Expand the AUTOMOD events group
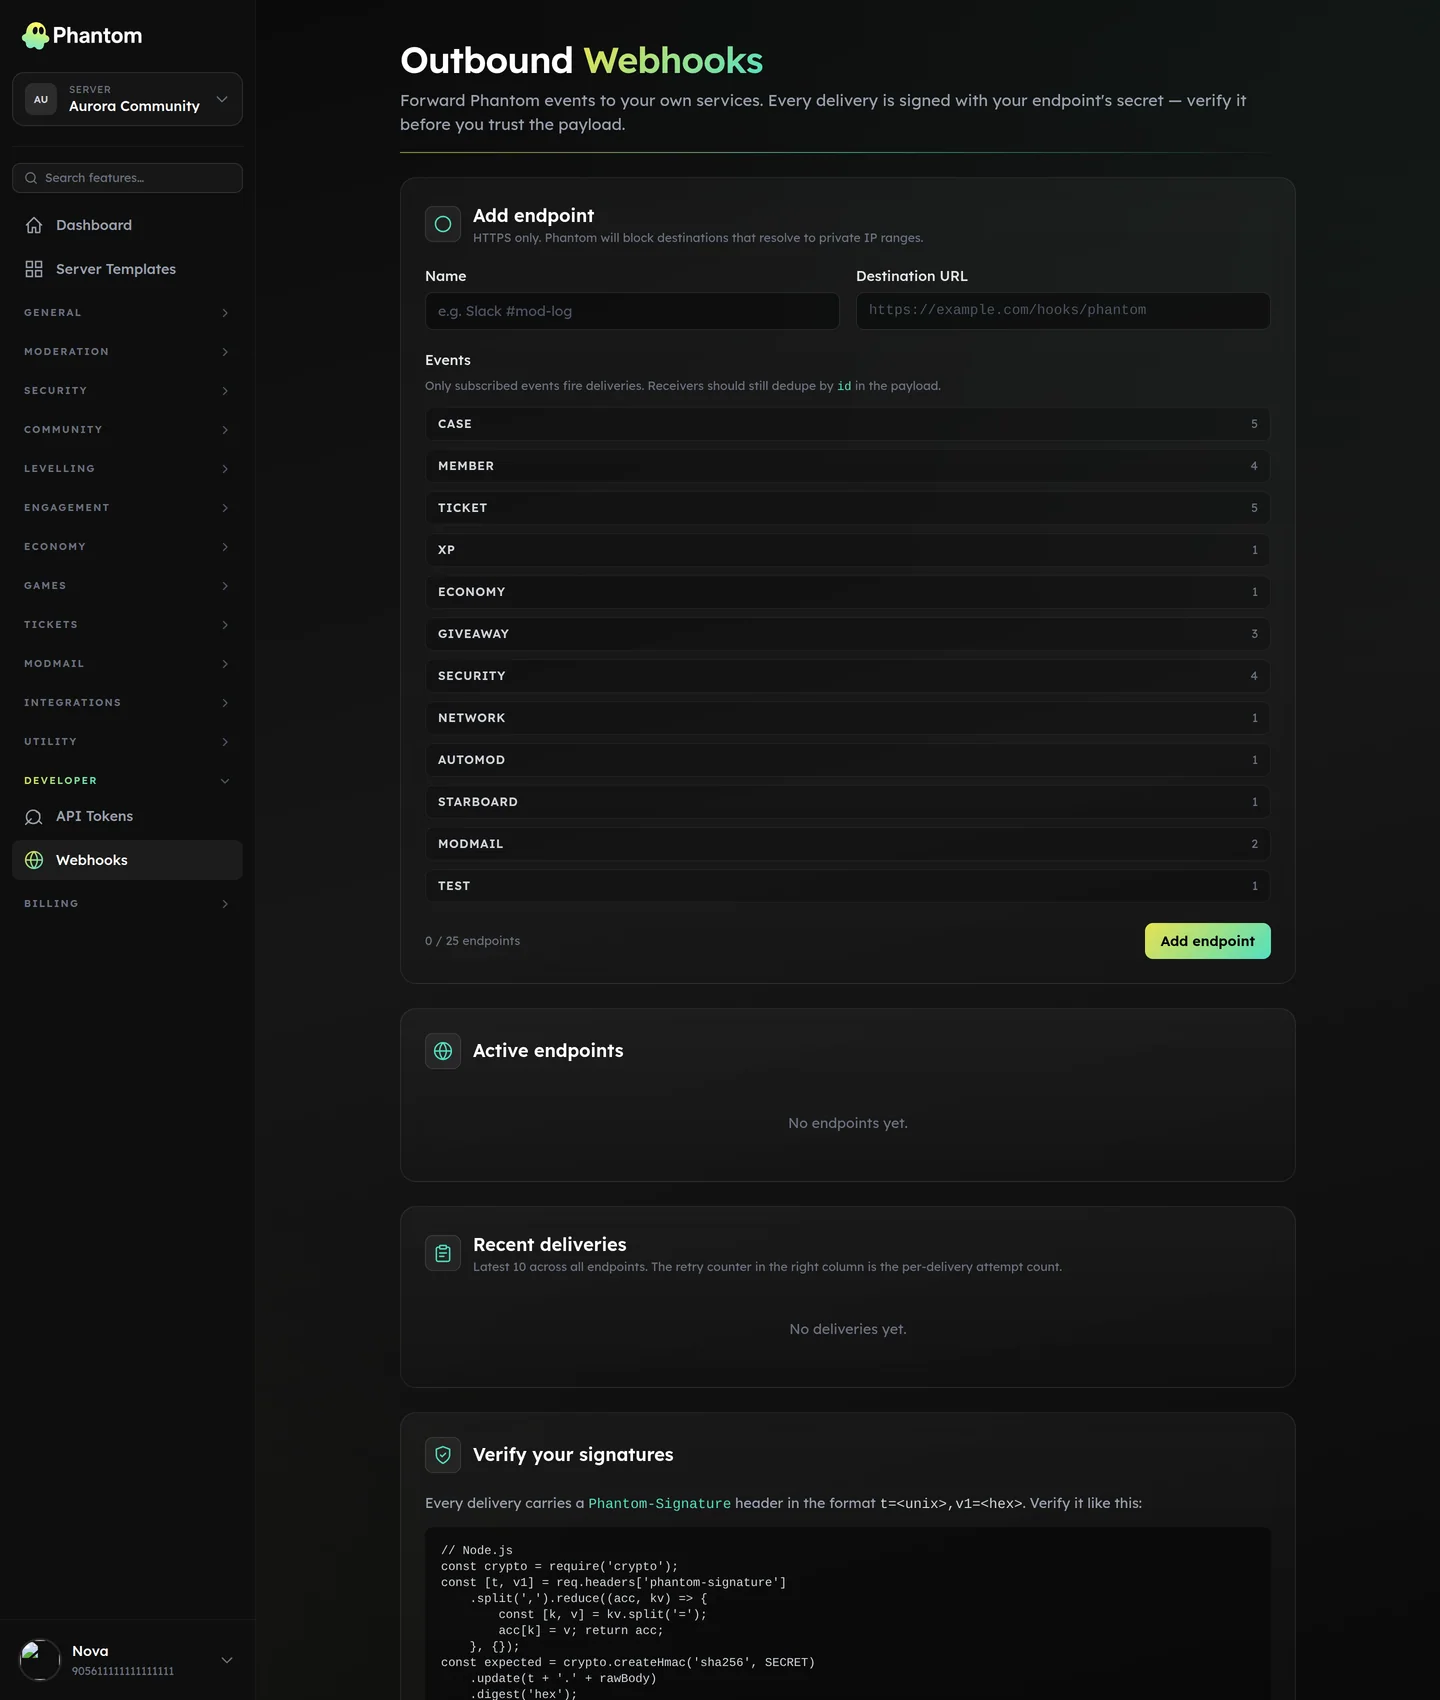Screen dimensions: 1440x1700 click(x=847, y=760)
